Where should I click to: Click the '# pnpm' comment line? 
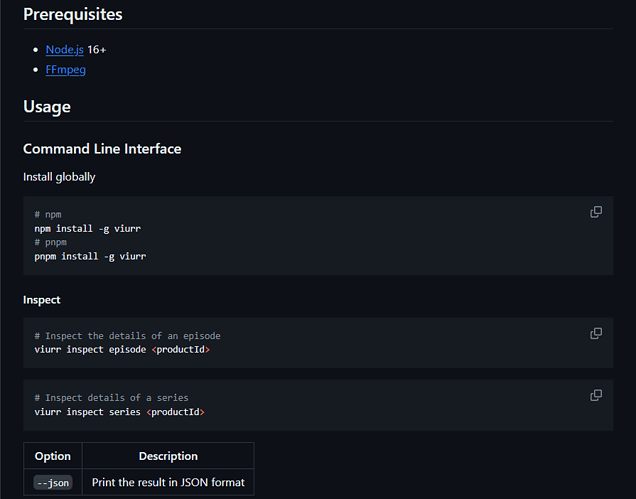point(50,242)
